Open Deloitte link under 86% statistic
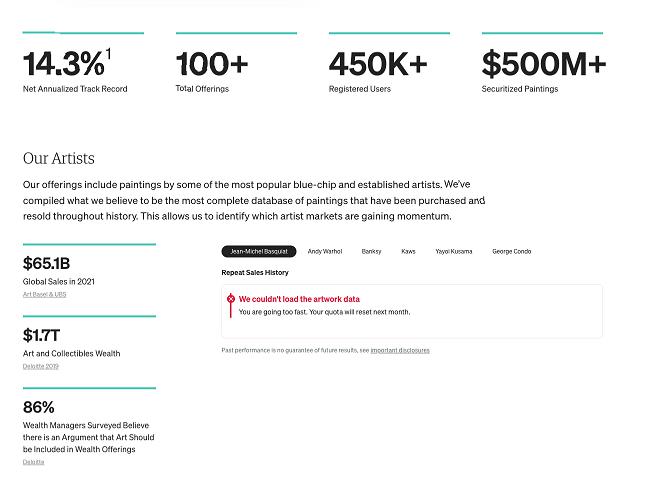The height and width of the screenshot is (496, 649). [x=34, y=461]
